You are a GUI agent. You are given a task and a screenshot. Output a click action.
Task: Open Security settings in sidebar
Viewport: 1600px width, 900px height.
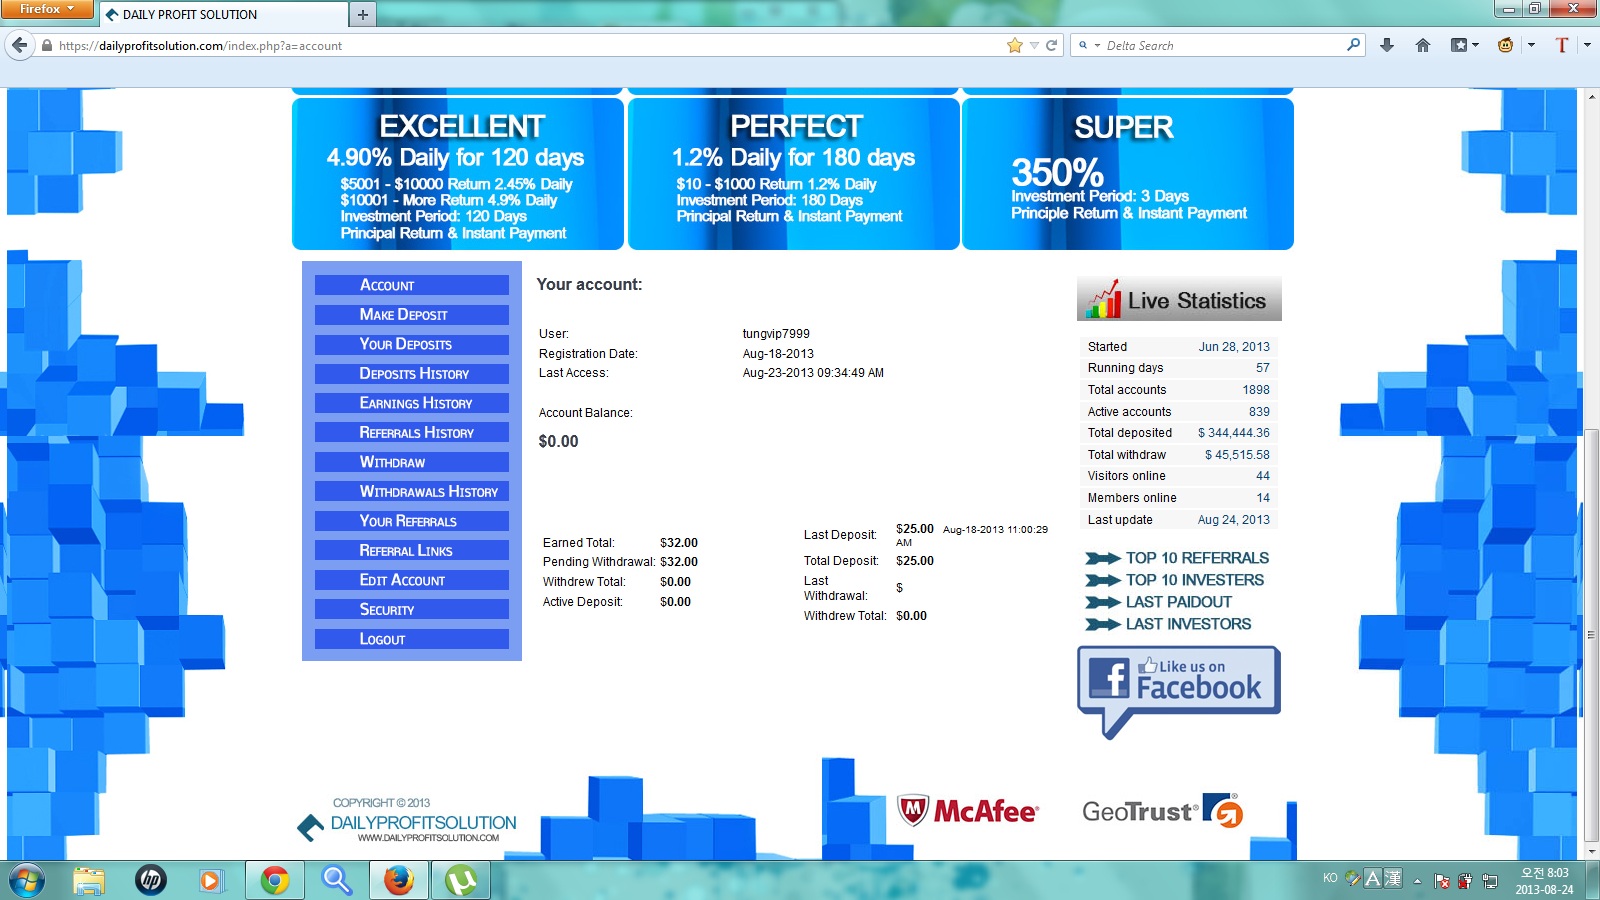(x=412, y=610)
